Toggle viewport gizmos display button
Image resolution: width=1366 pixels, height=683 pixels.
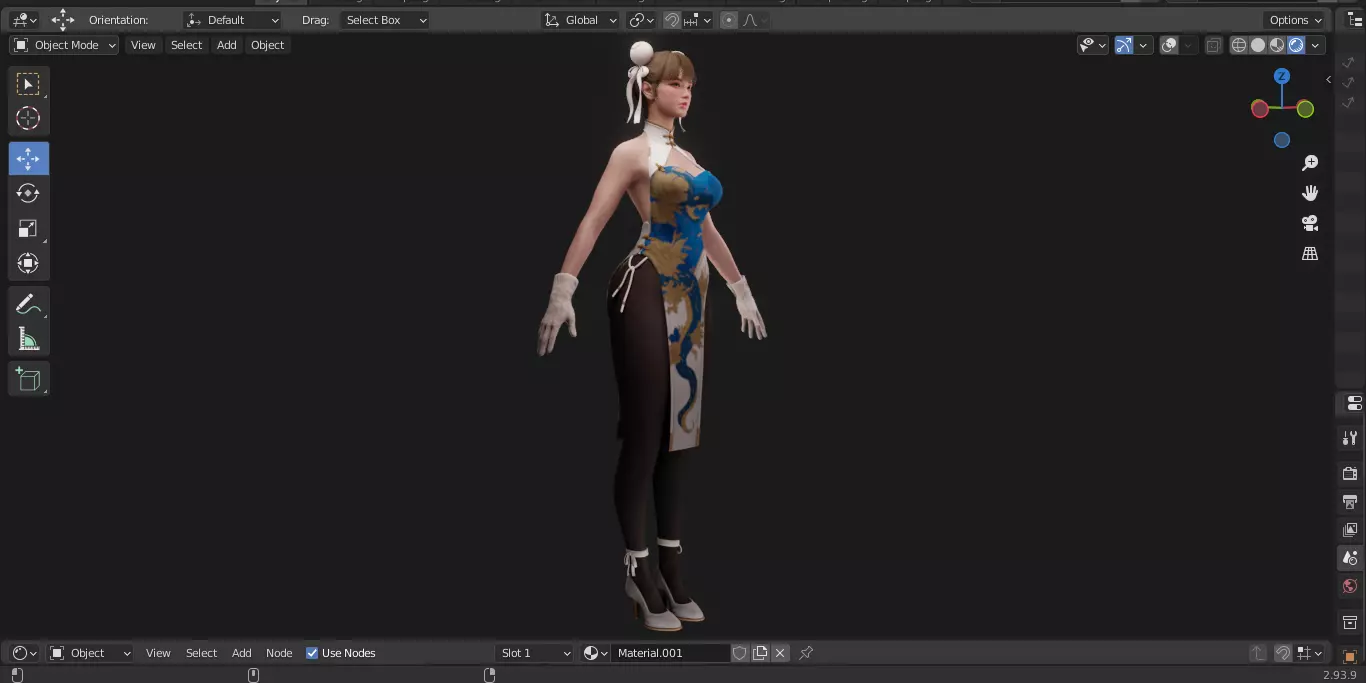(1124, 45)
